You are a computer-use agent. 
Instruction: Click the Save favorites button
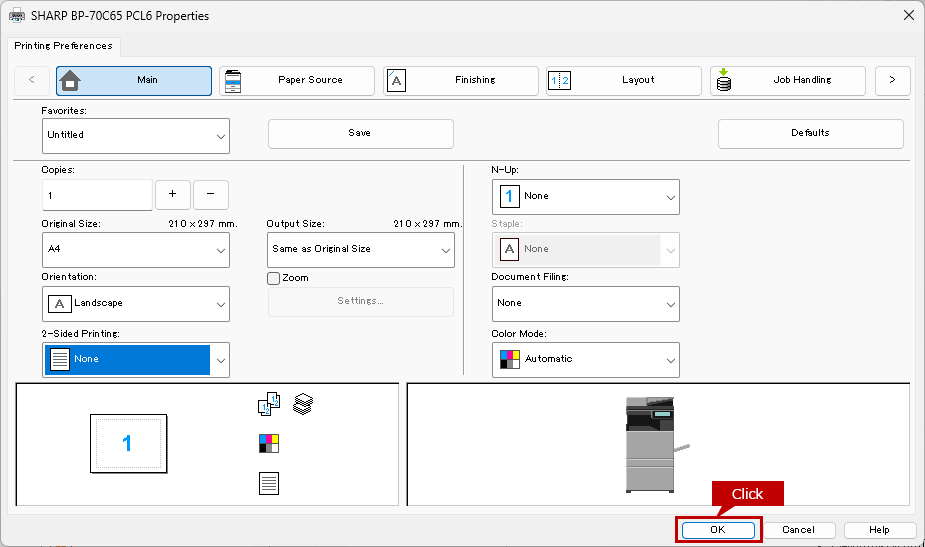(x=360, y=134)
